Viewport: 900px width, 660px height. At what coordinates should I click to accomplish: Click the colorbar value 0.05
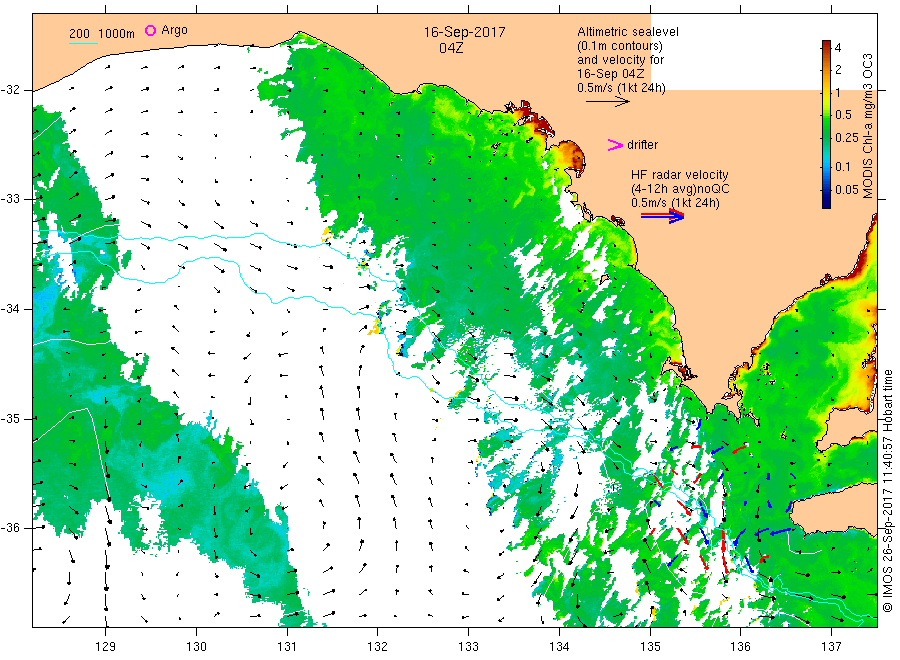[847, 189]
